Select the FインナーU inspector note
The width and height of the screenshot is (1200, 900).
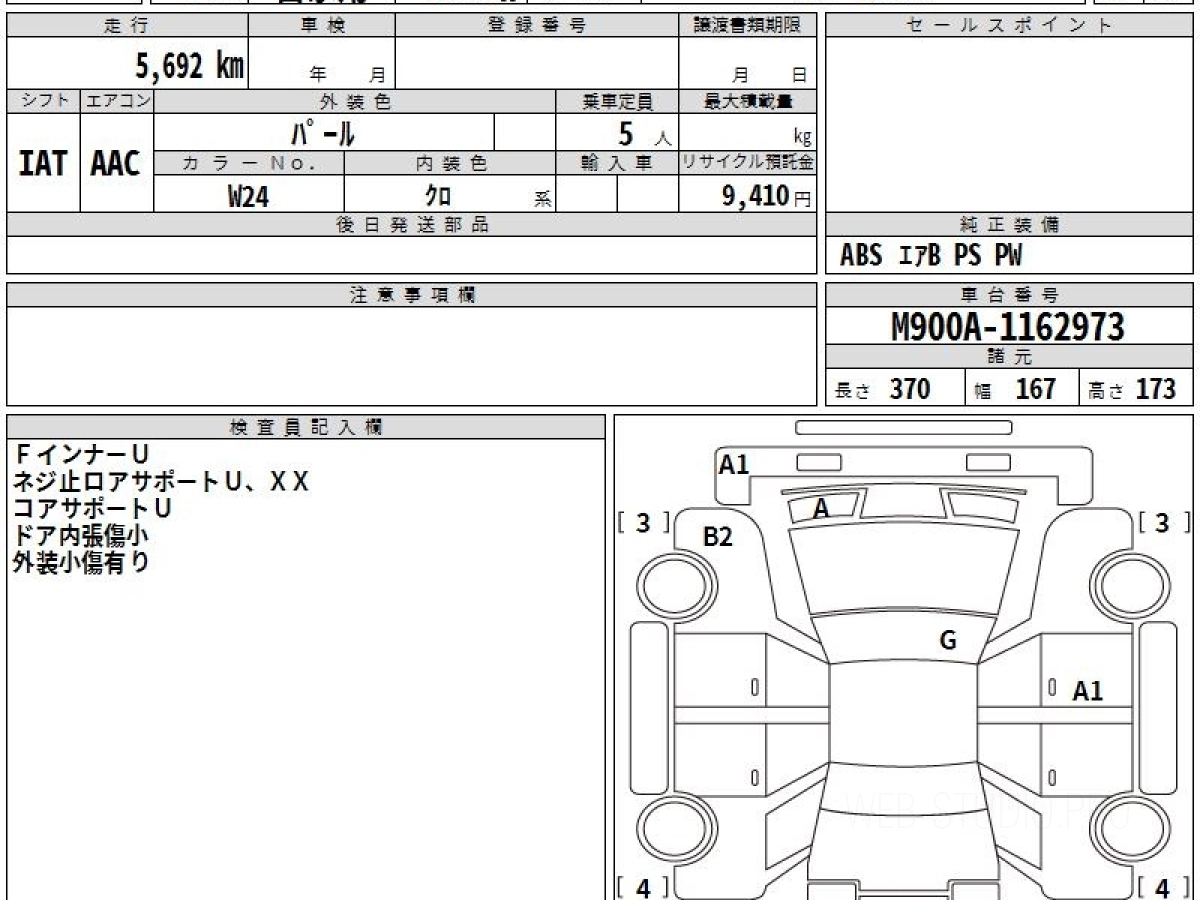coord(81,455)
